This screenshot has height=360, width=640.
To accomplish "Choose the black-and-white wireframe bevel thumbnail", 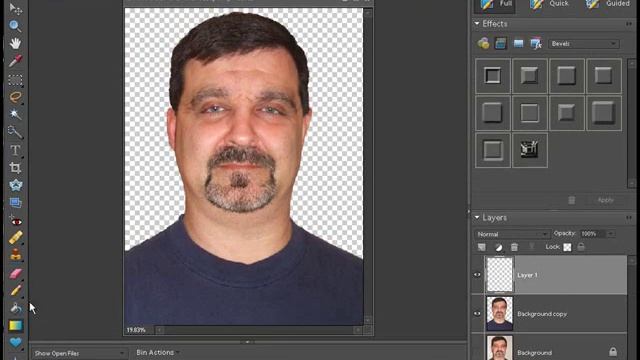I will pos(529,150).
